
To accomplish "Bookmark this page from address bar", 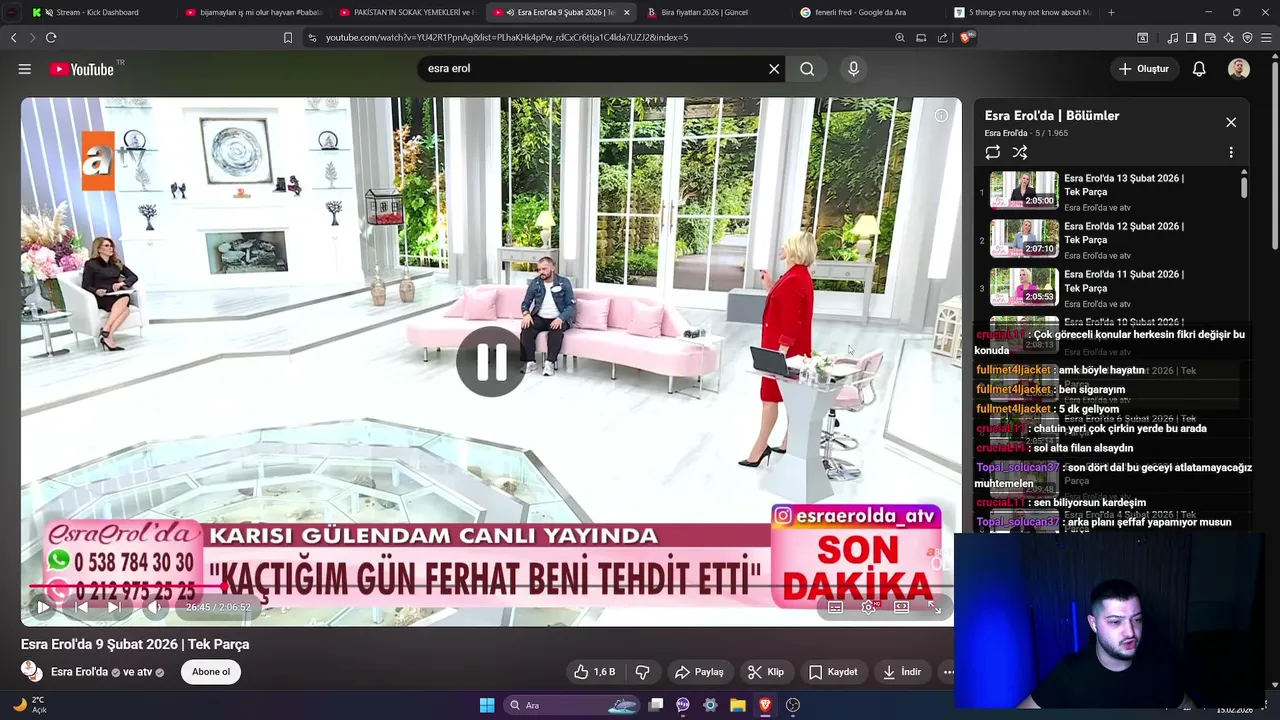I will click(x=288, y=37).
